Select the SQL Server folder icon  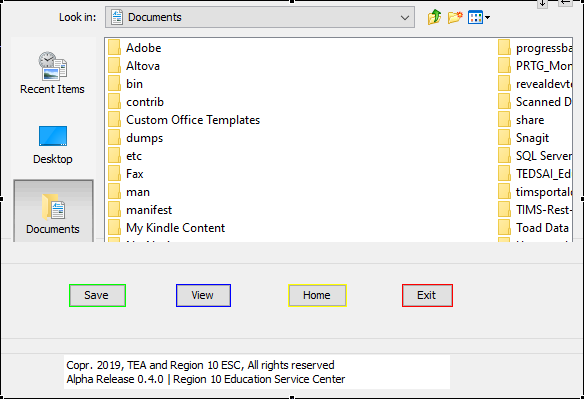coord(504,156)
